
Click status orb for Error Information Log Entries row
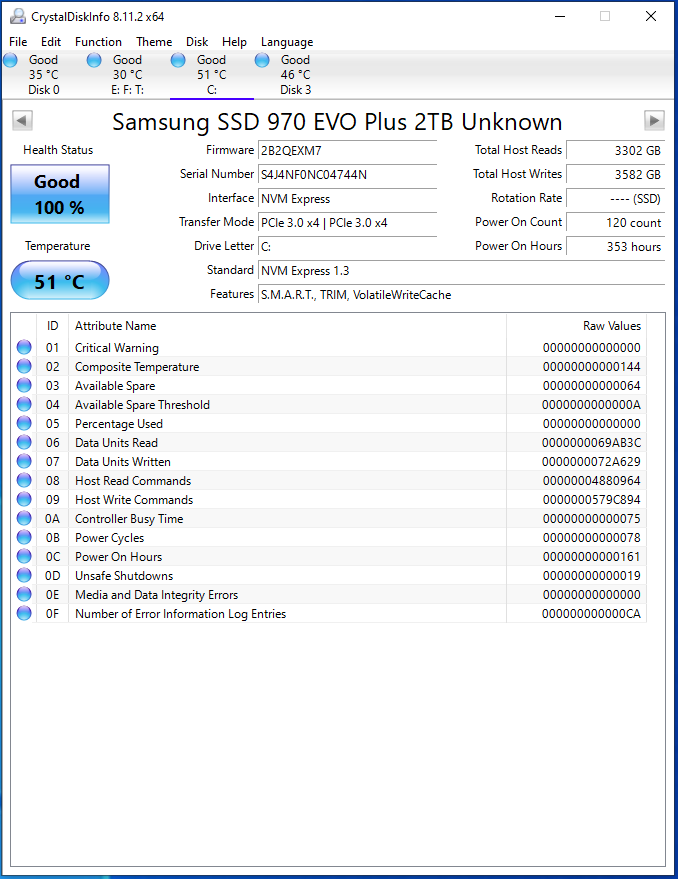pyautogui.click(x=24, y=614)
